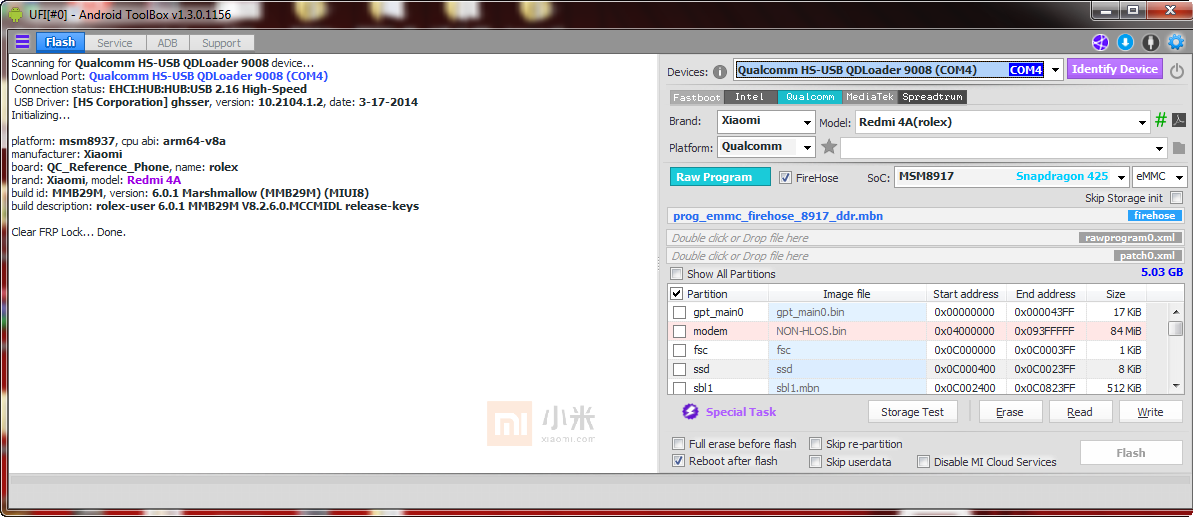The height and width of the screenshot is (517, 1193).
Task: Open the SoC dropdown showing MSM8917
Action: [x=1011, y=176]
